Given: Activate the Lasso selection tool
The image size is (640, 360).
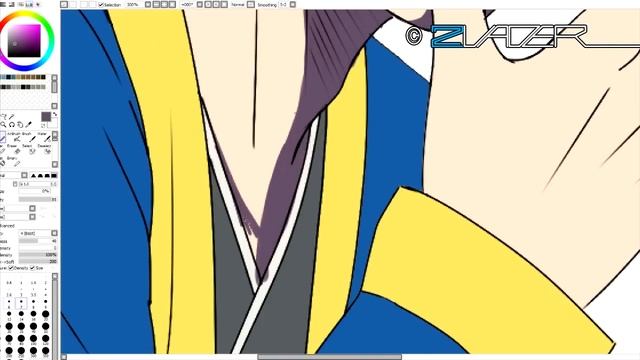Looking at the screenshot, I should tap(4, 117).
